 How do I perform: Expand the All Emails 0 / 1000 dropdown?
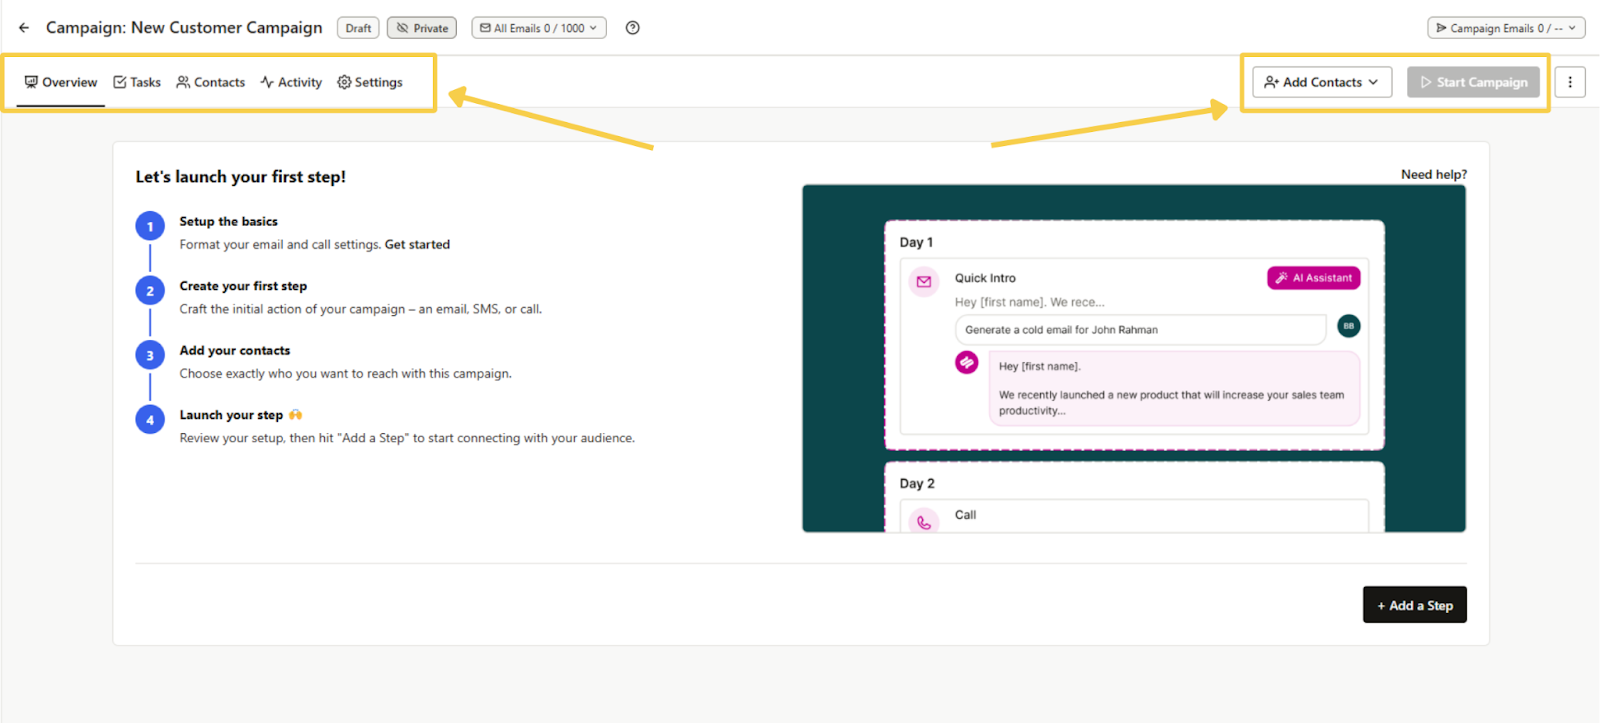(539, 28)
